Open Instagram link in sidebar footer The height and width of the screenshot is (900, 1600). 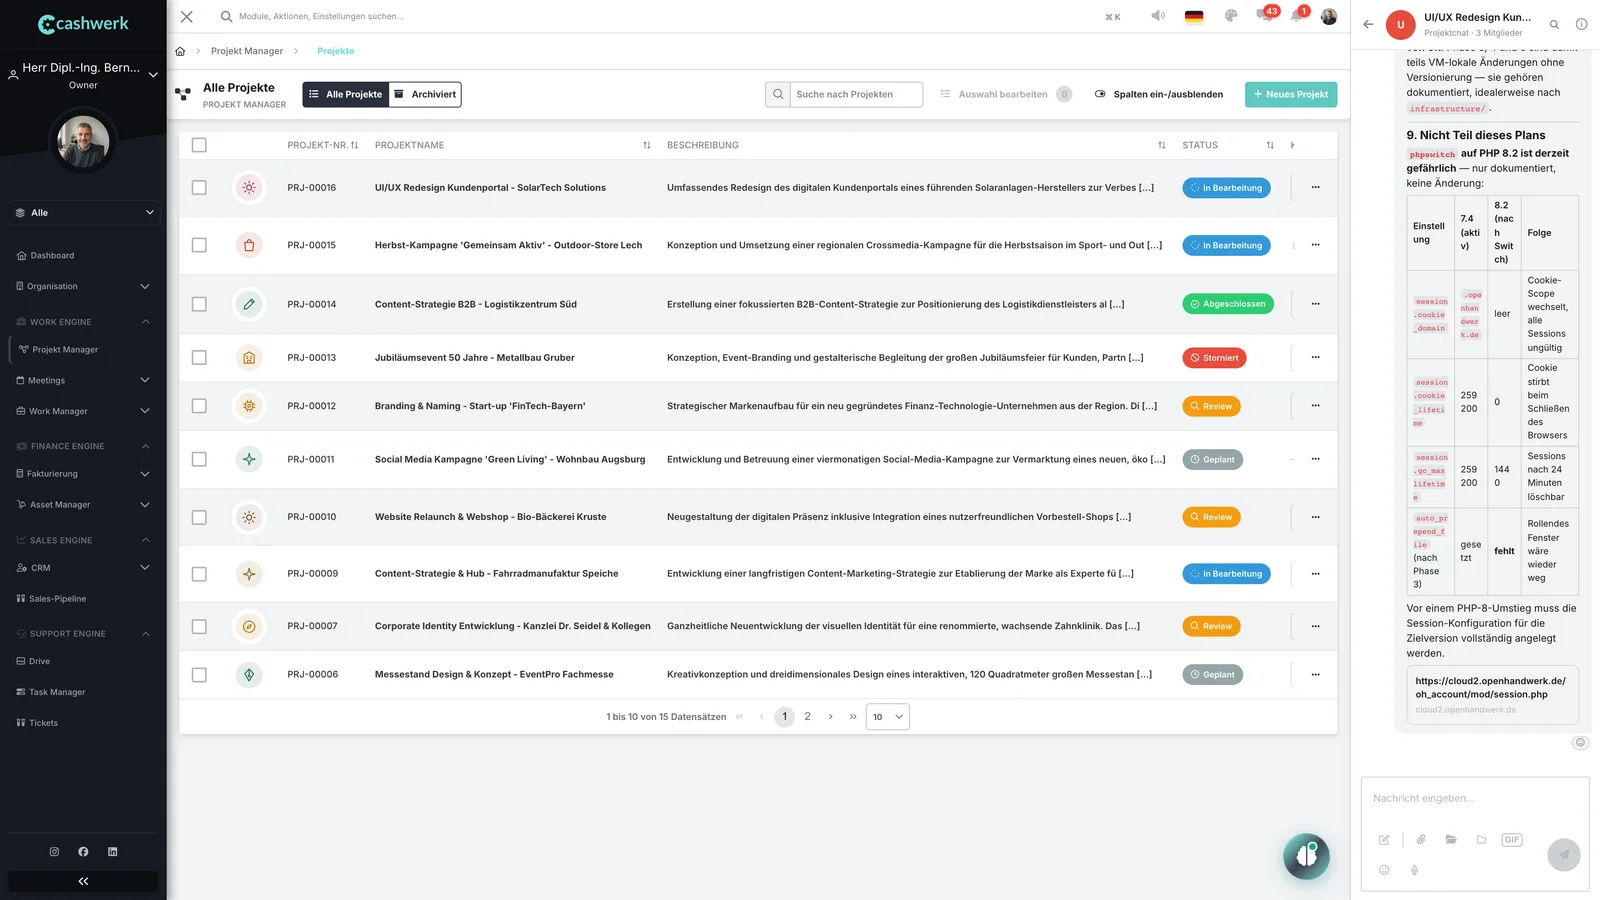54,852
